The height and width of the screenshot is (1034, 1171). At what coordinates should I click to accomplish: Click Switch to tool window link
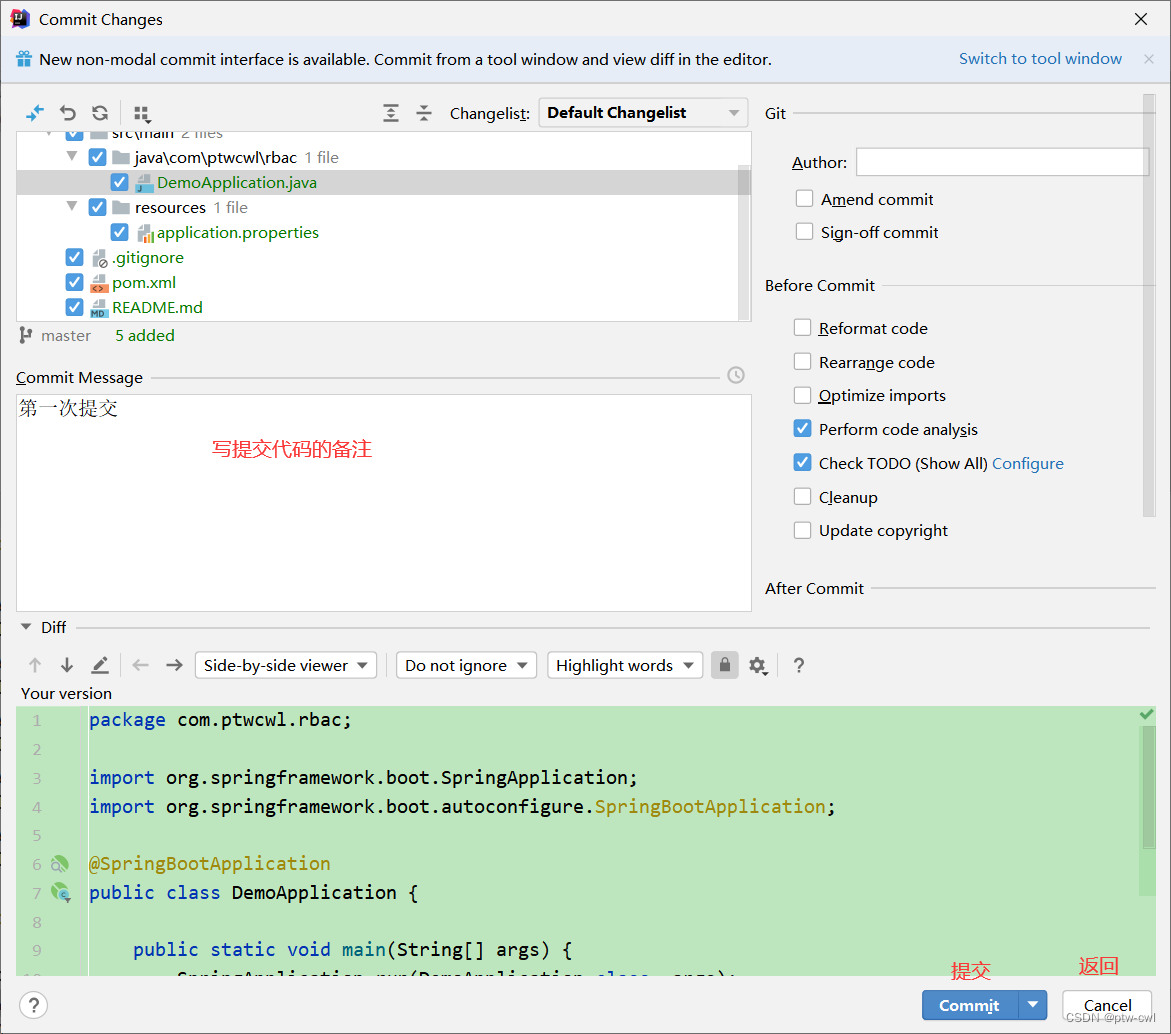coord(1040,59)
